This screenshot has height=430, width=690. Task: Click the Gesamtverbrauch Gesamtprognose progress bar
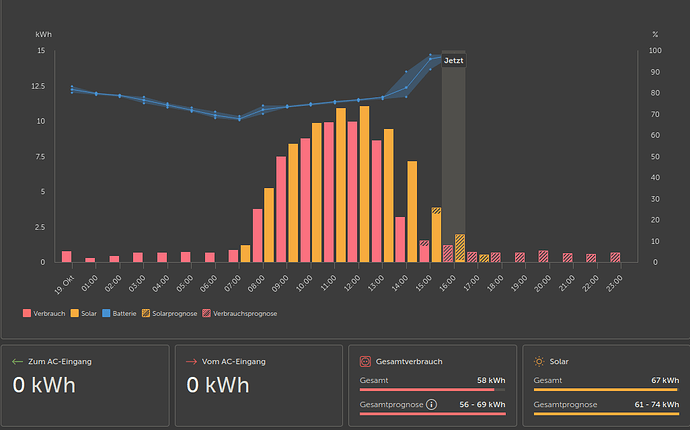[x=433, y=414]
